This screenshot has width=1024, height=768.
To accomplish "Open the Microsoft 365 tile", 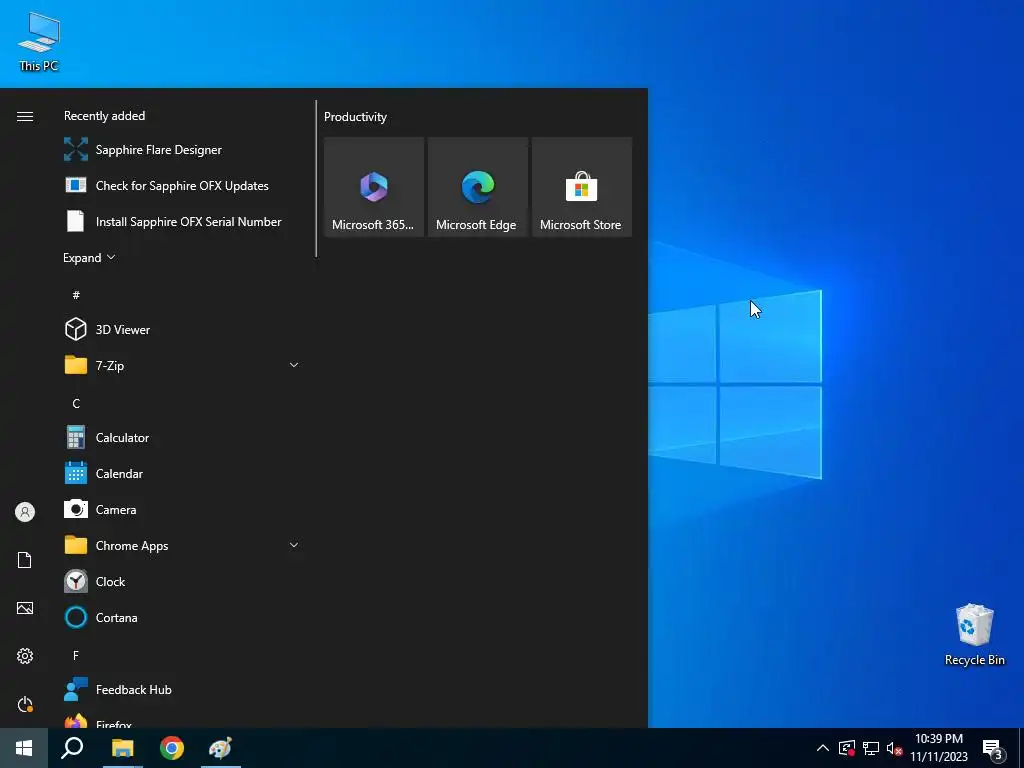I will 374,187.
